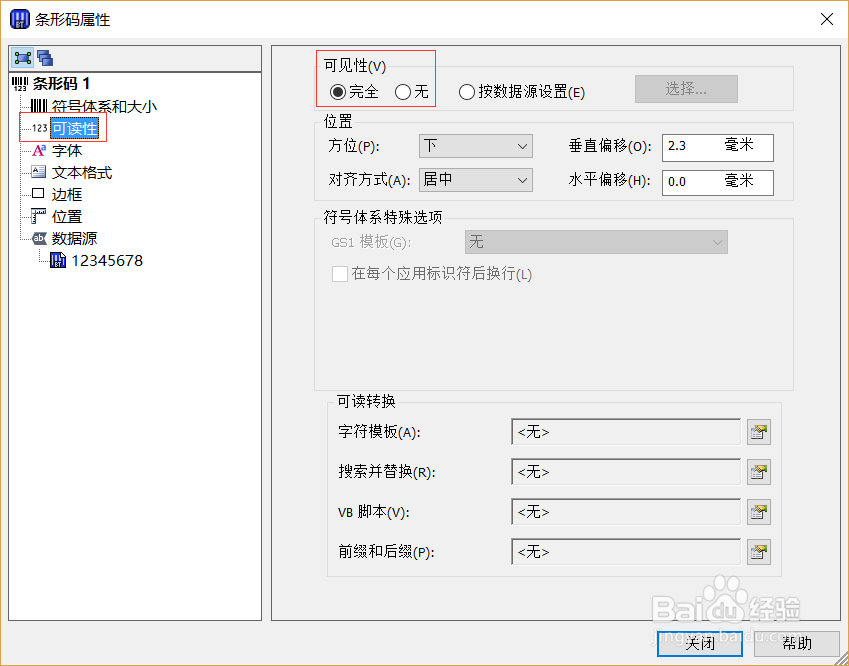This screenshot has height=666, width=849.
Task: Click the 123 icon beside 可读性
Action: tap(40, 128)
